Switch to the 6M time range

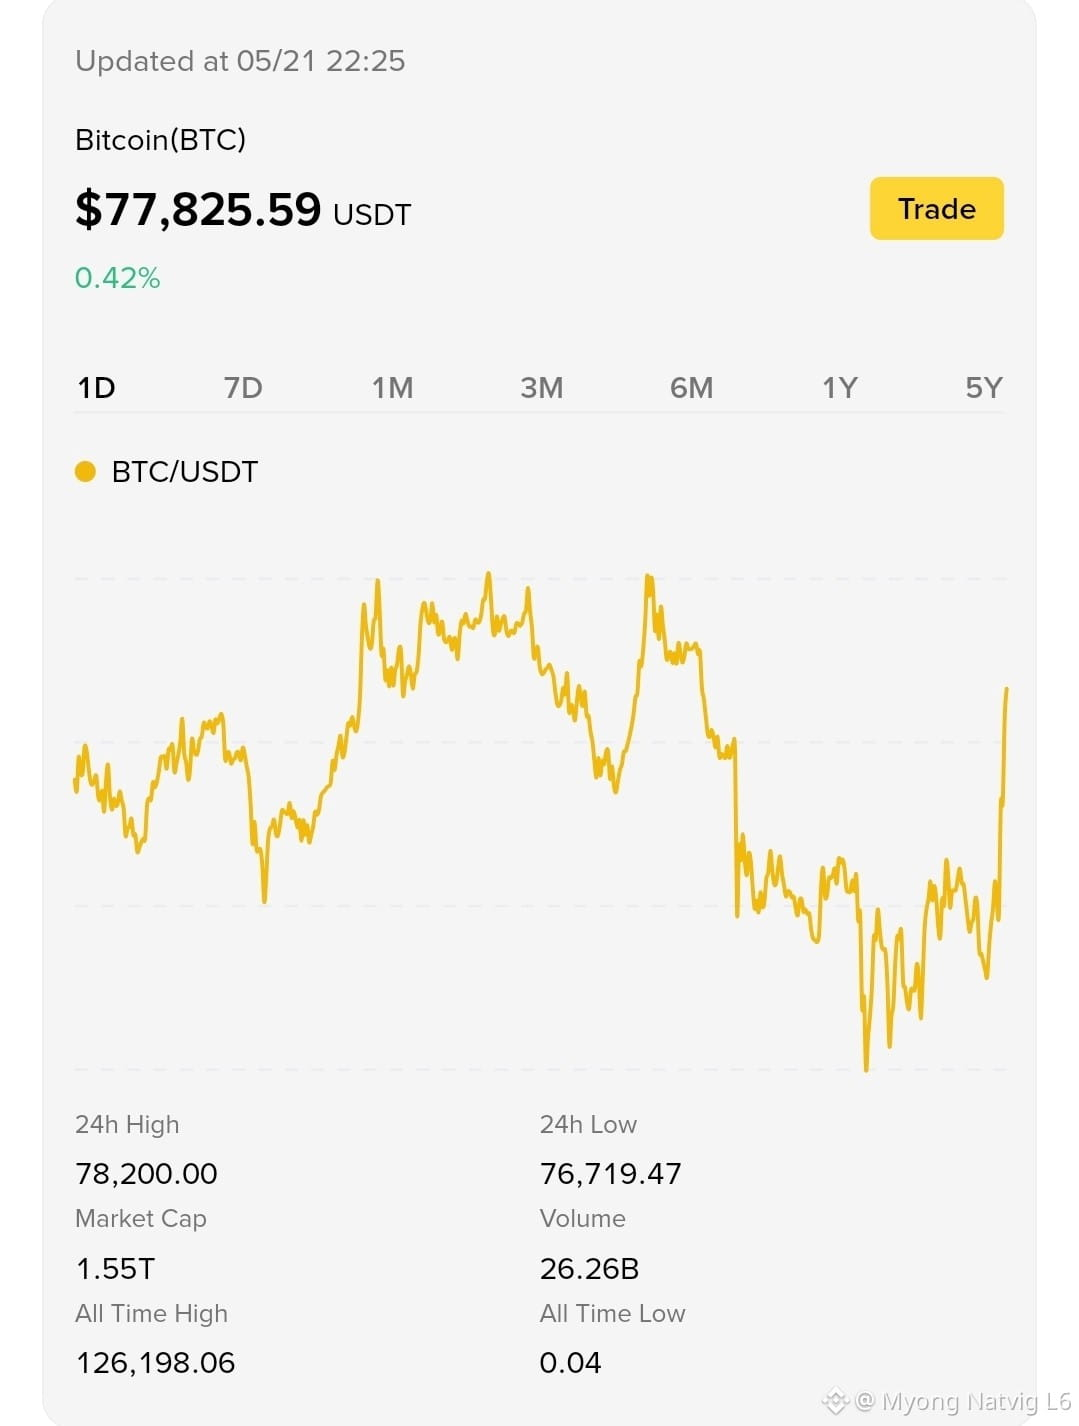[x=691, y=388]
